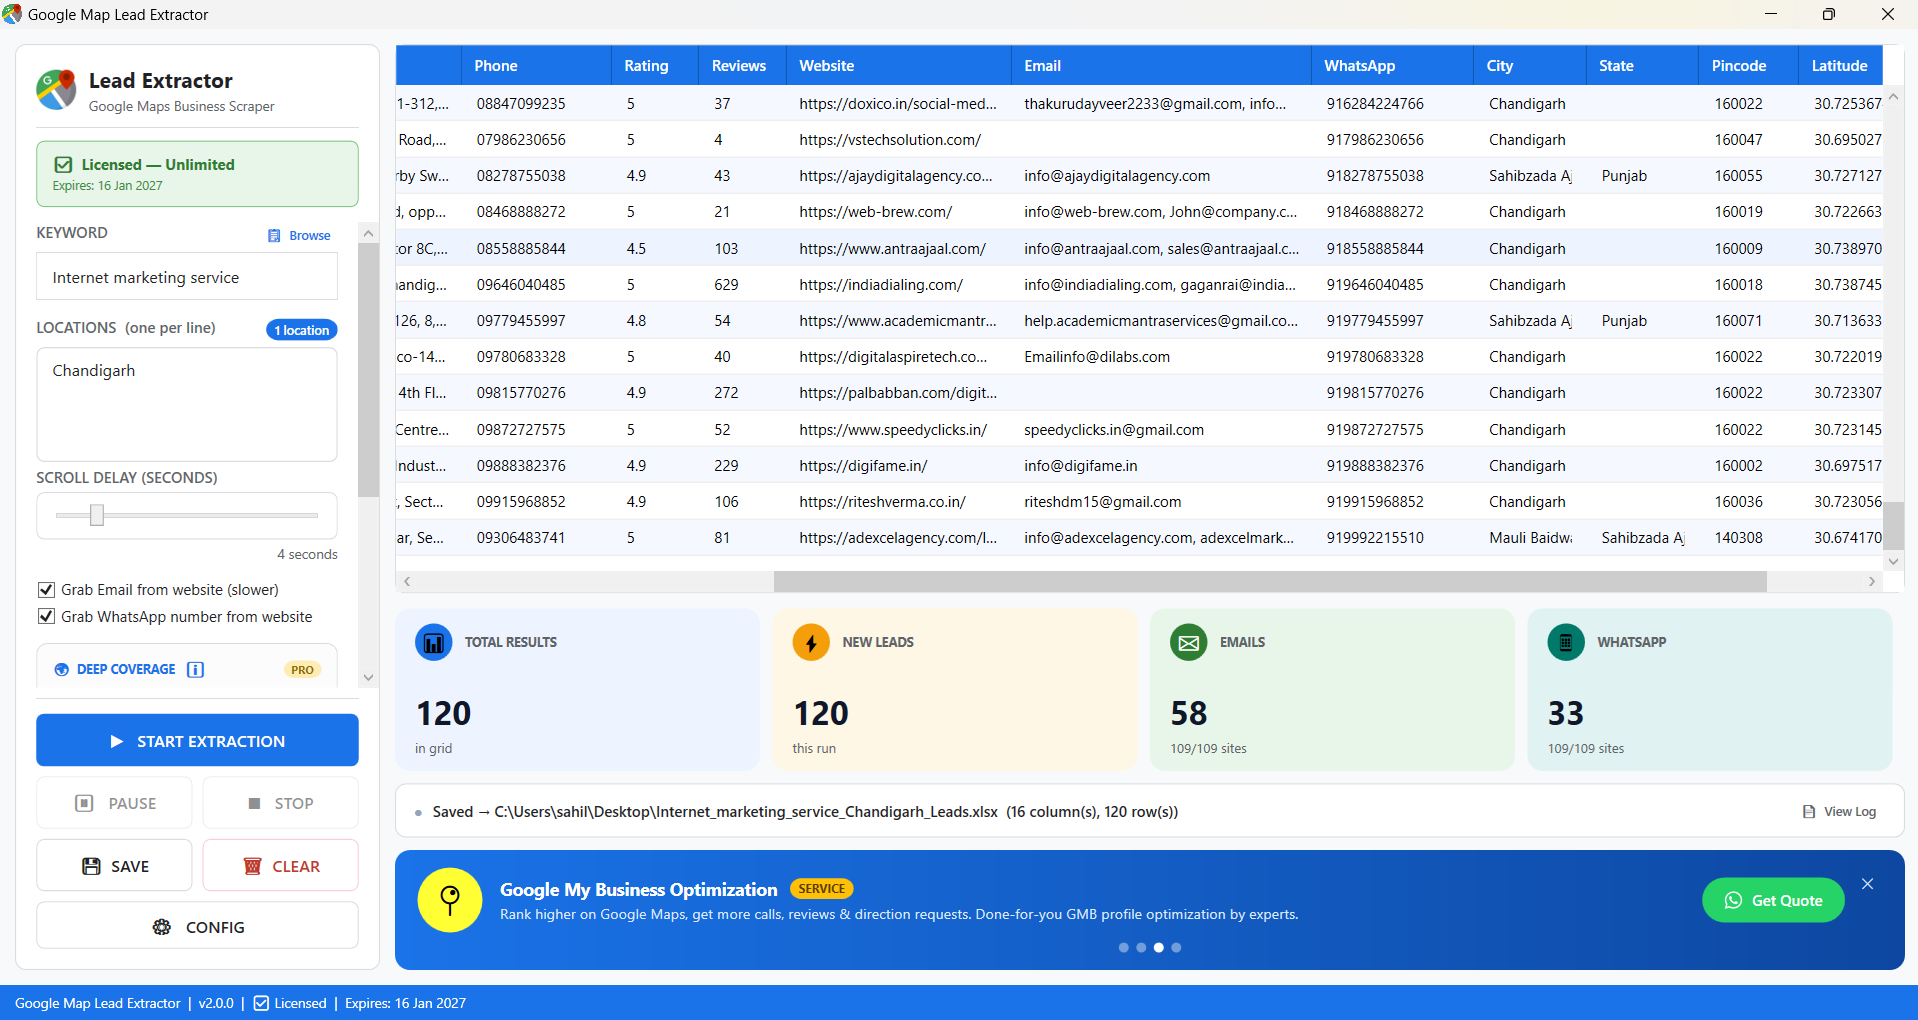
Task: Toggle the Deep Coverage PRO option
Action: [187, 669]
